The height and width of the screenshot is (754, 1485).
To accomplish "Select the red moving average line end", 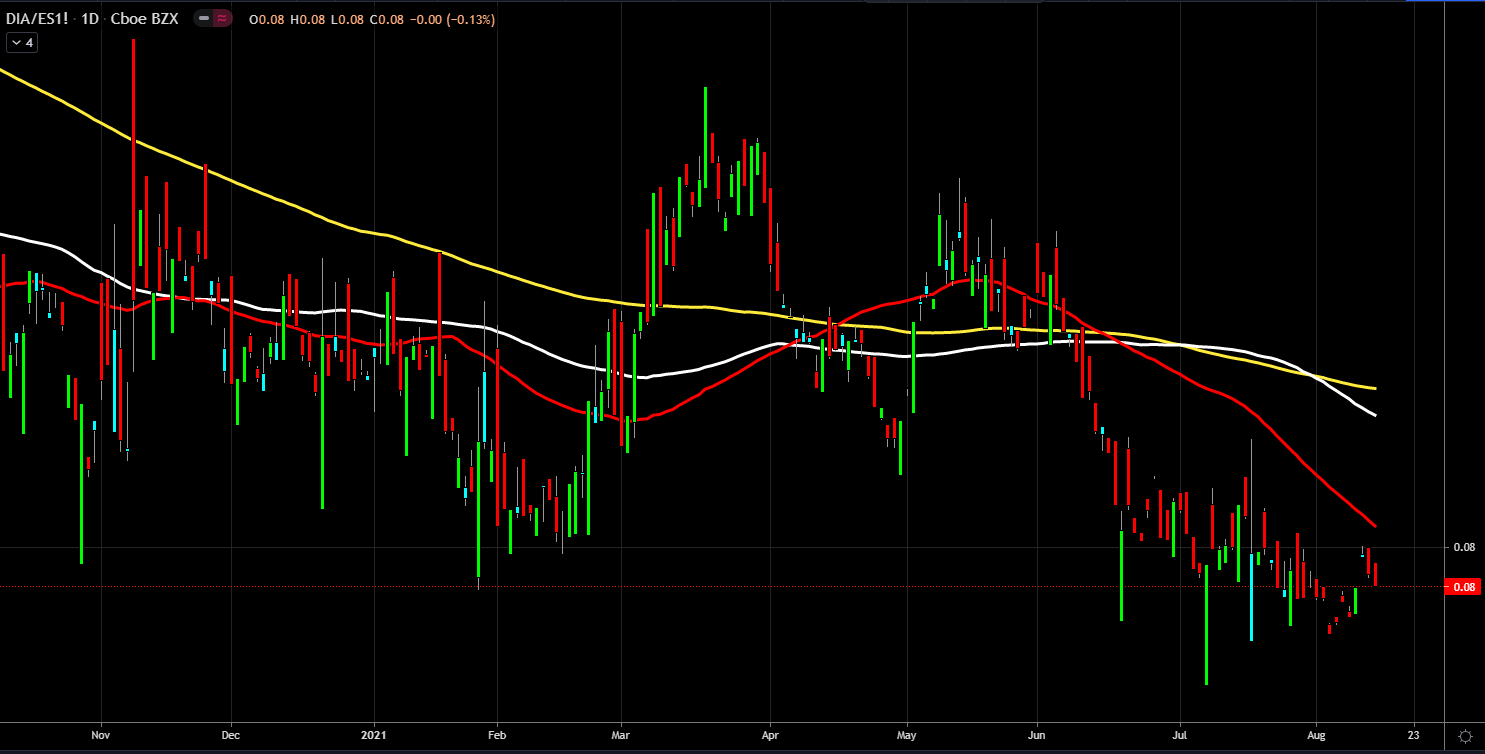I will tap(1375, 526).
